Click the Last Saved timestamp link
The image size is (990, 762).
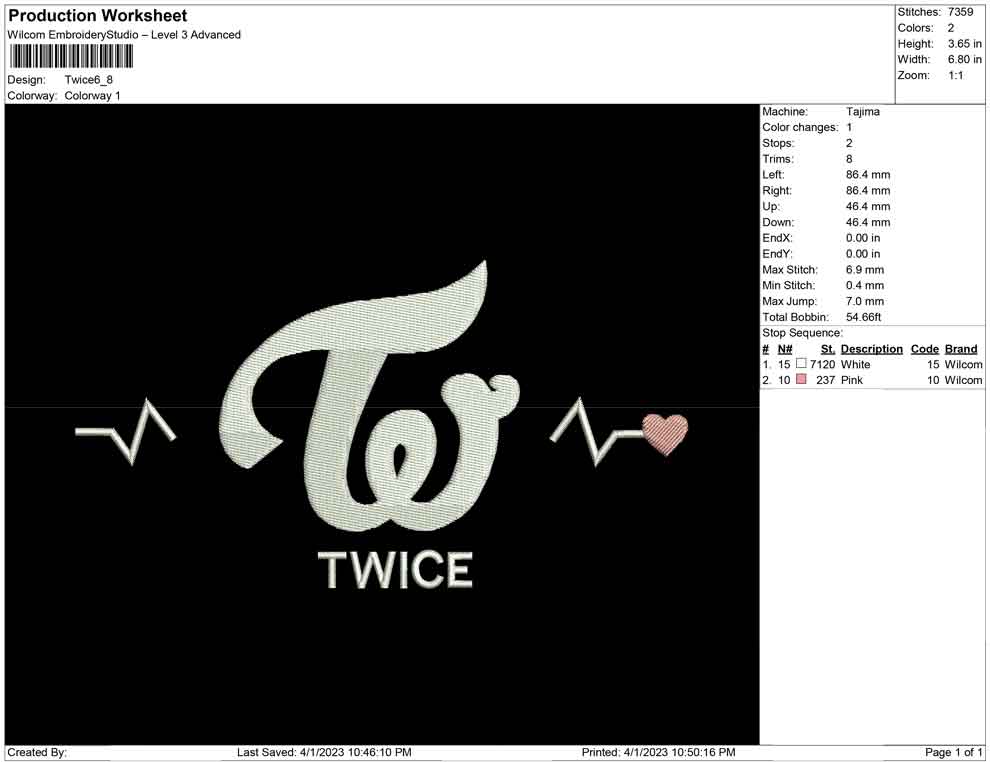(x=323, y=751)
